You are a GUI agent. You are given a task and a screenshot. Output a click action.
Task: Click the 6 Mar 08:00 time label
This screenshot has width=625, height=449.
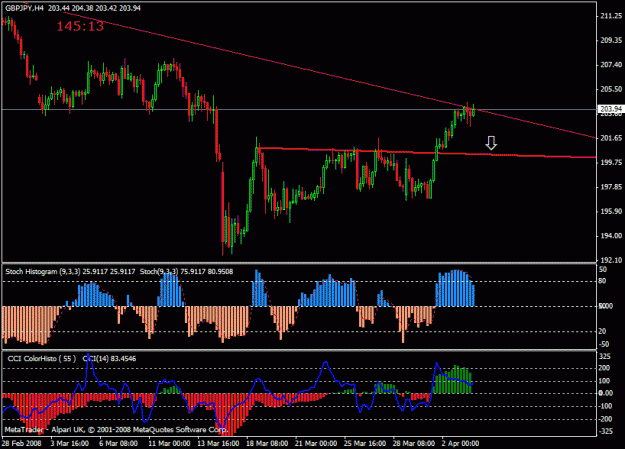point(118,443)
